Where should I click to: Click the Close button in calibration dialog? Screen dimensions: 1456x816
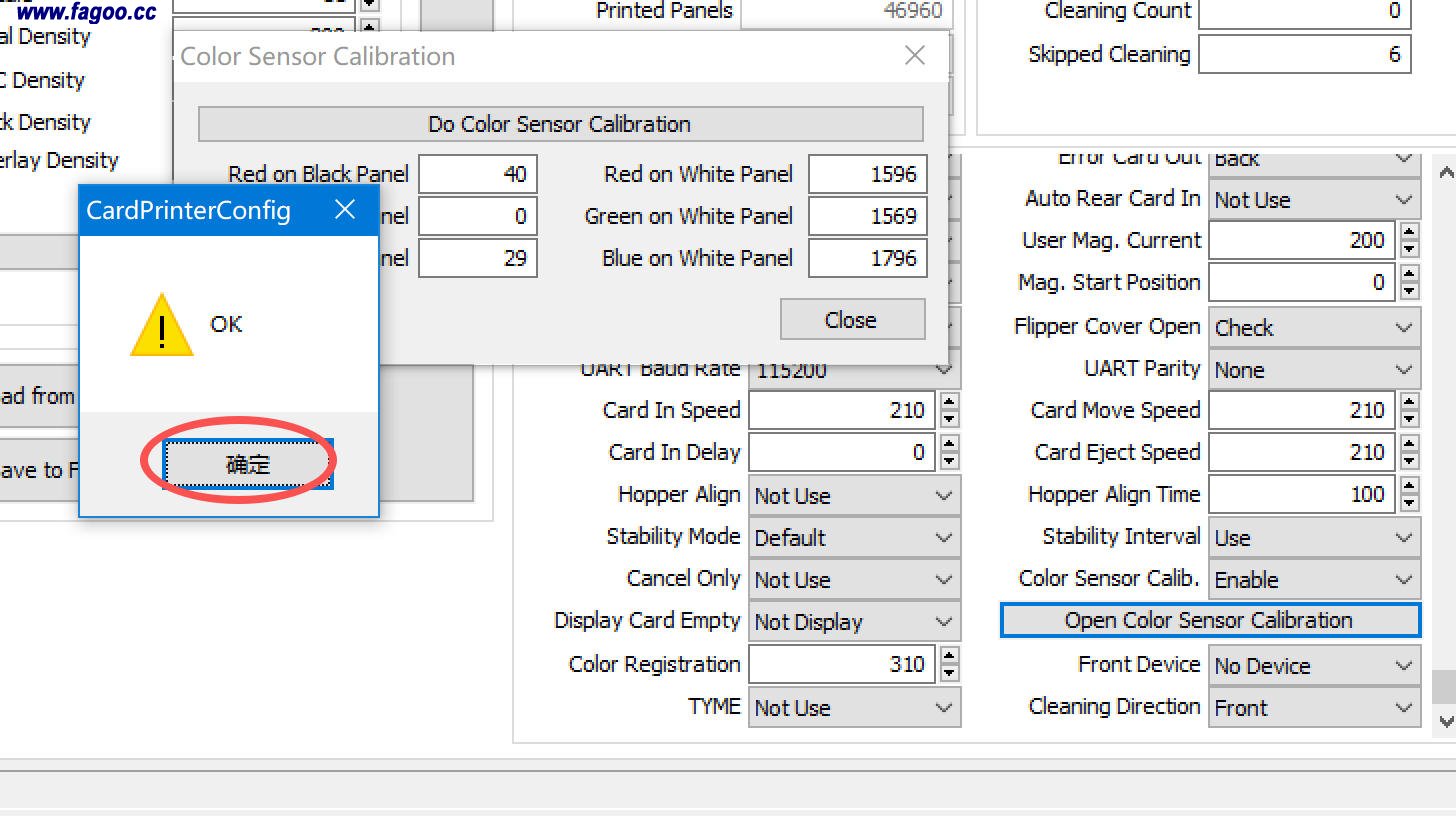851,320
